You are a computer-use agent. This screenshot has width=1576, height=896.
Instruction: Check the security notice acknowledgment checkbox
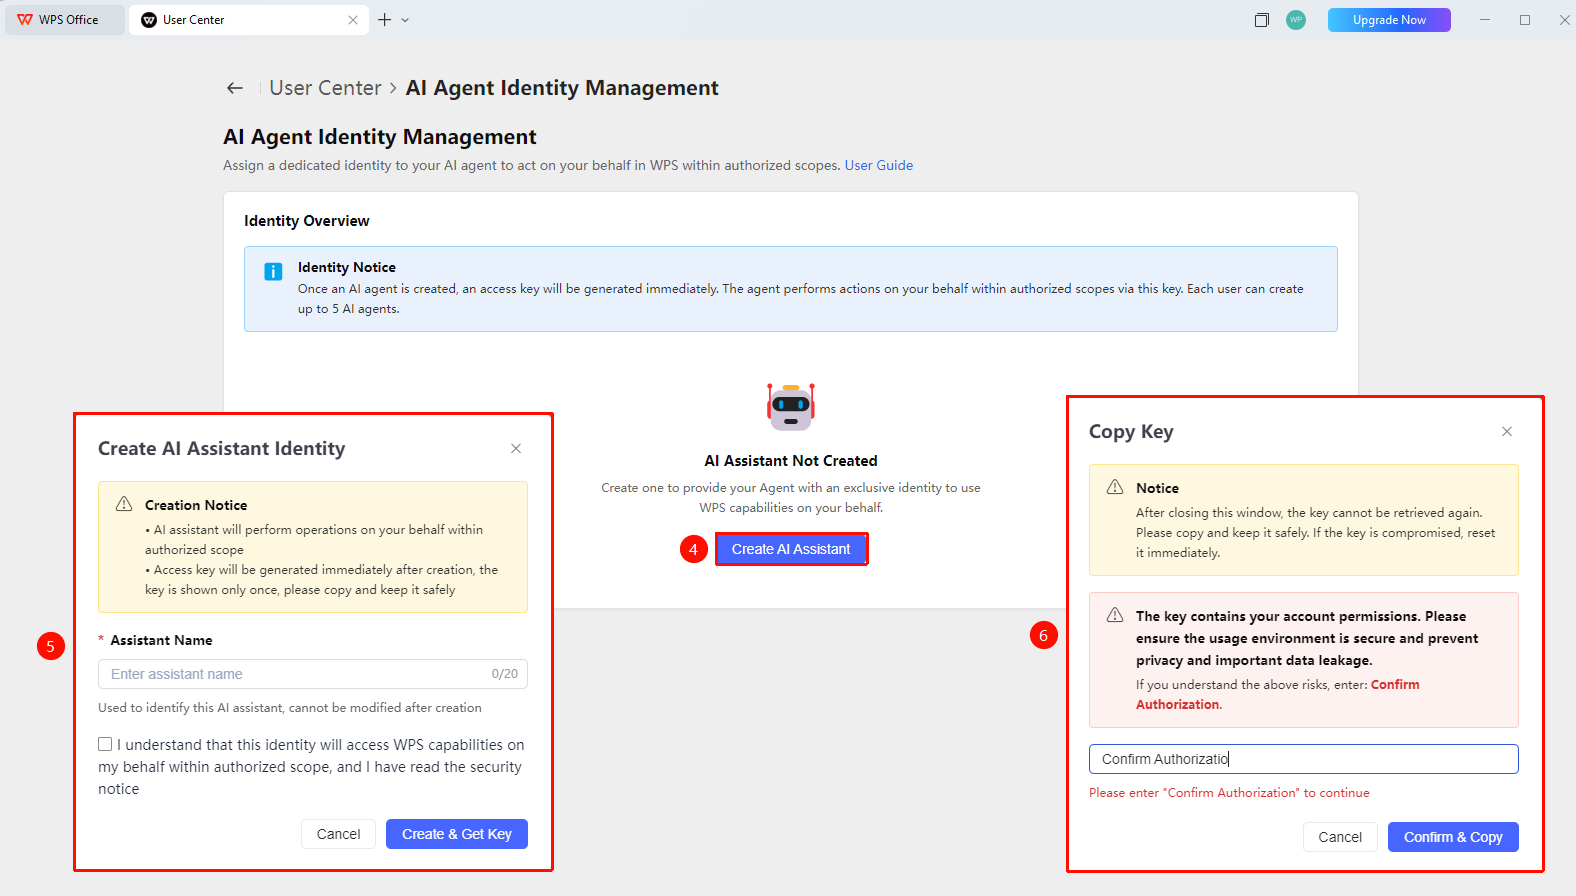tap(105, 744)
